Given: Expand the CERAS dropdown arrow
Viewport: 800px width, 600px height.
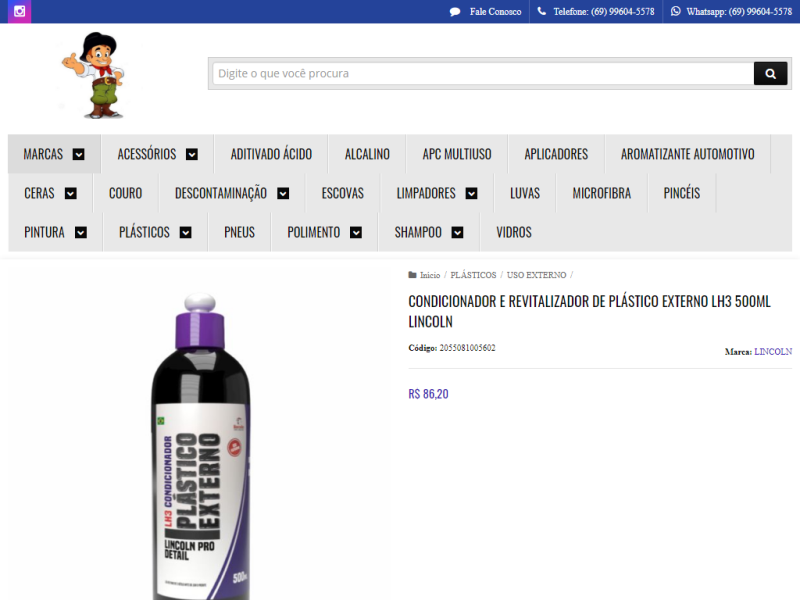Looking at the screenshot, I should pyautogui.click(x=71, y=193).
